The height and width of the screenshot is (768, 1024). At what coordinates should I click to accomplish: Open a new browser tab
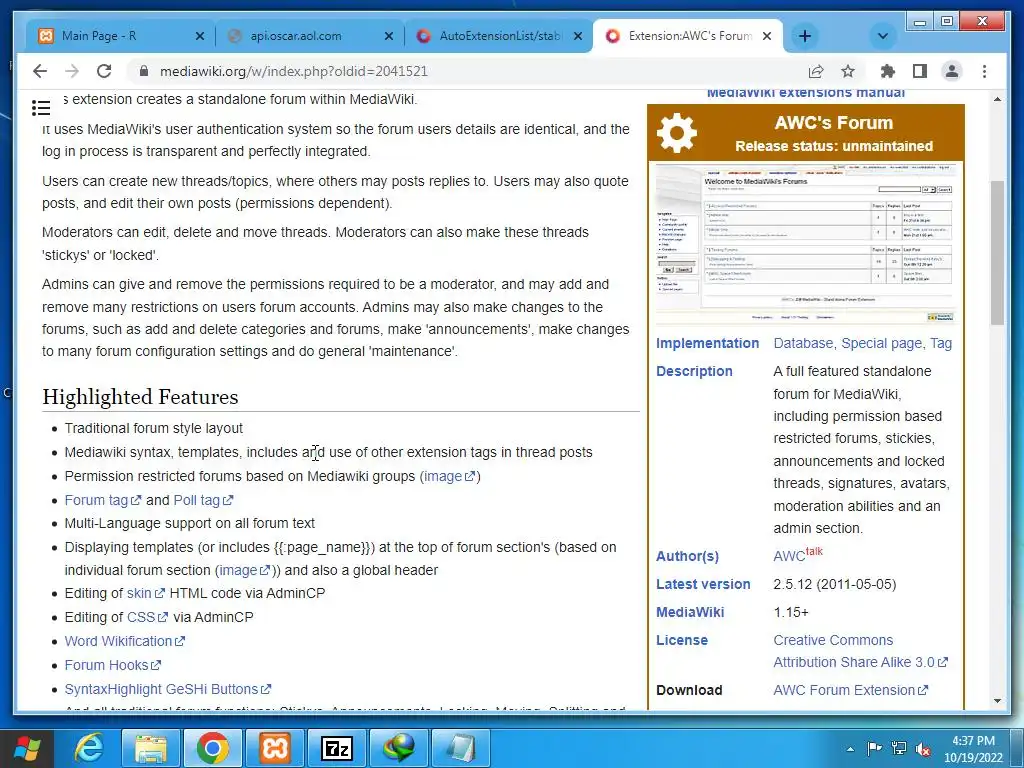pos(805,36)
